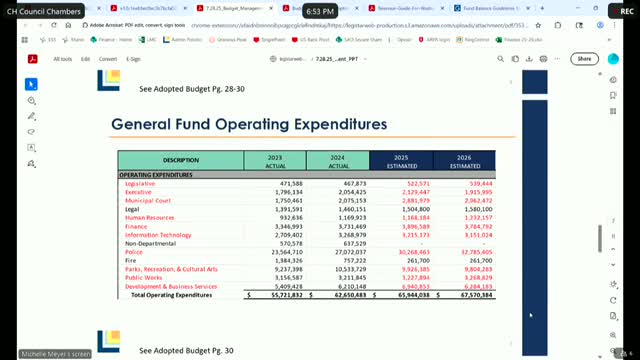
Task: Open the AI assistant panel icon
Action: point(613,80)
